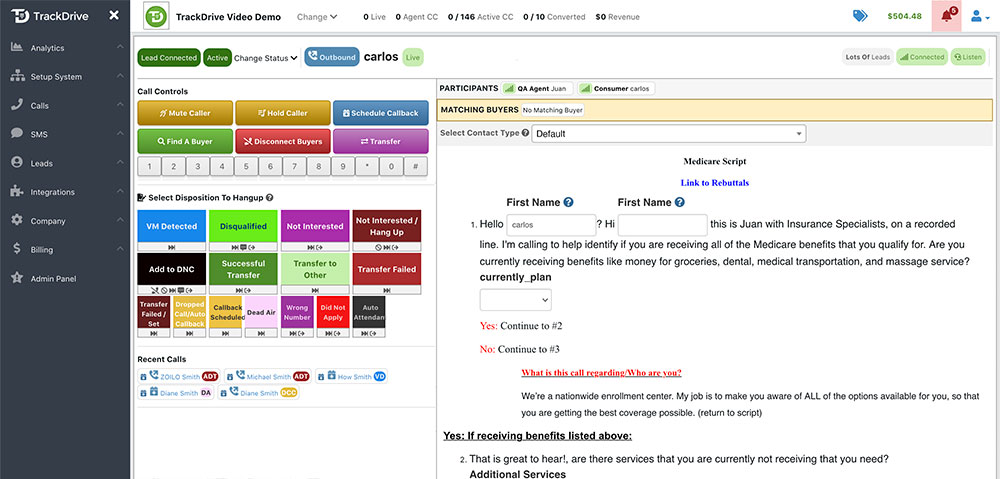Open How Smith recent call

351,376
